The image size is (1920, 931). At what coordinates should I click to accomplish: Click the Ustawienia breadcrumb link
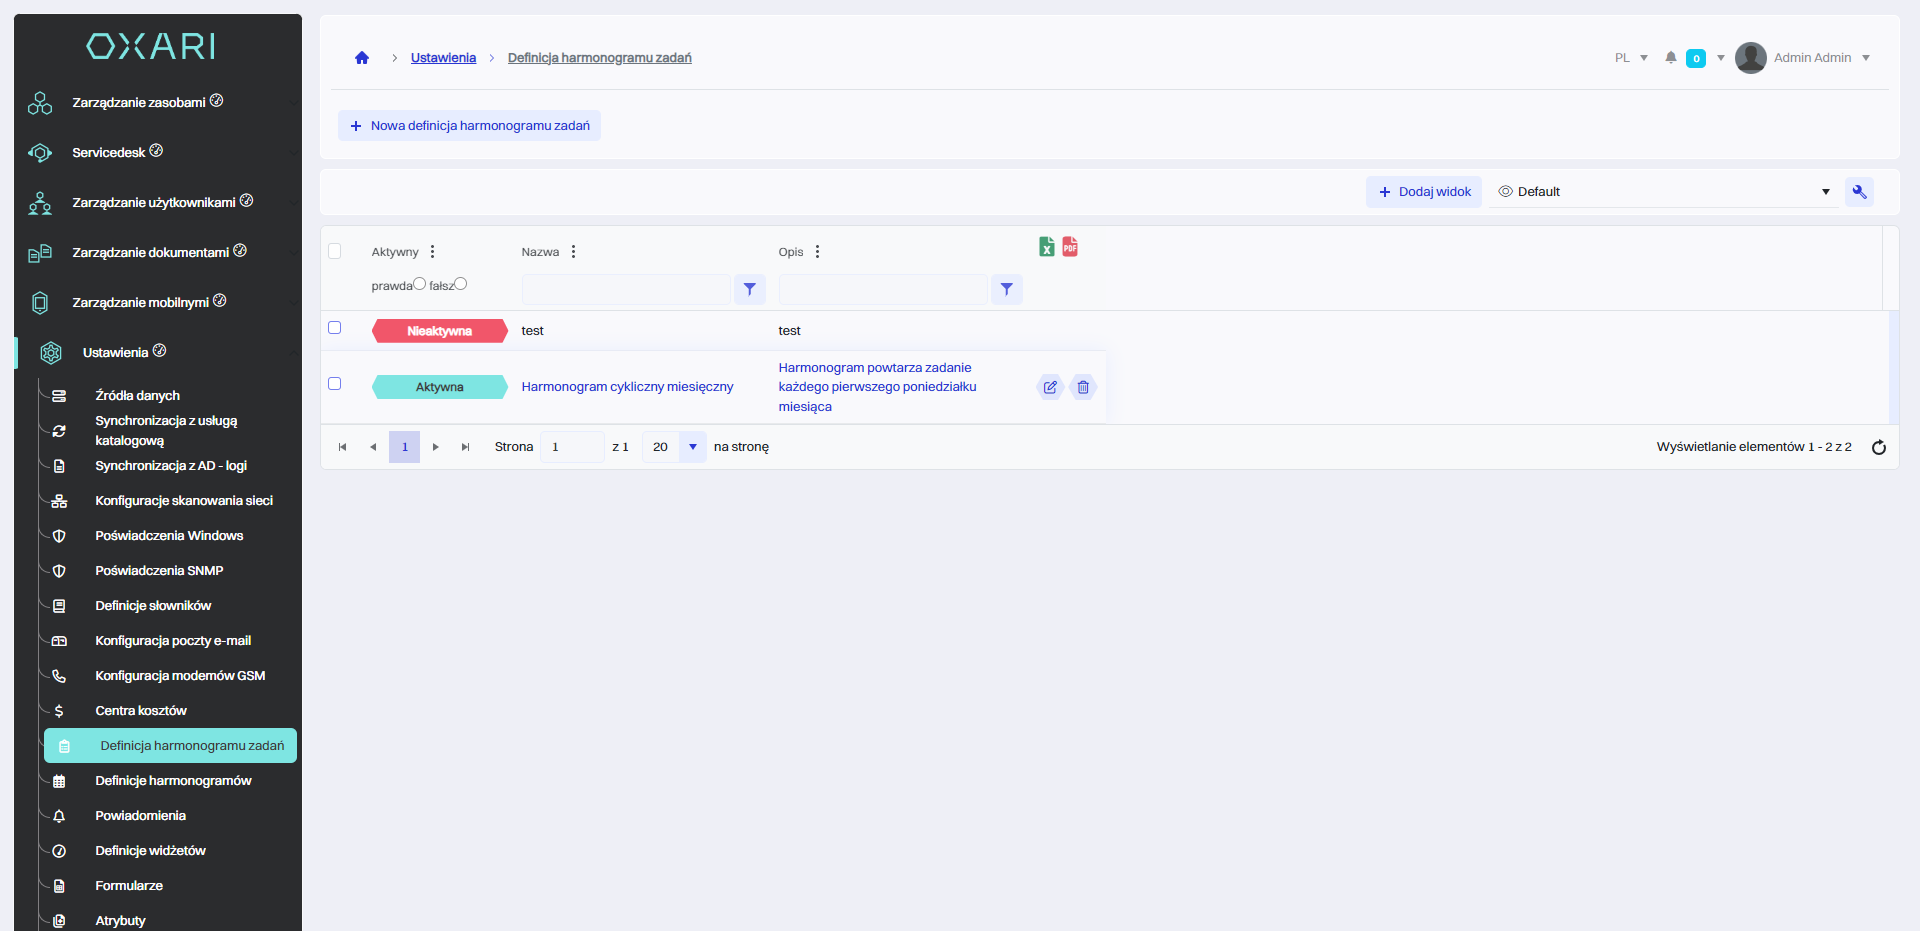(x=443, y=58)
